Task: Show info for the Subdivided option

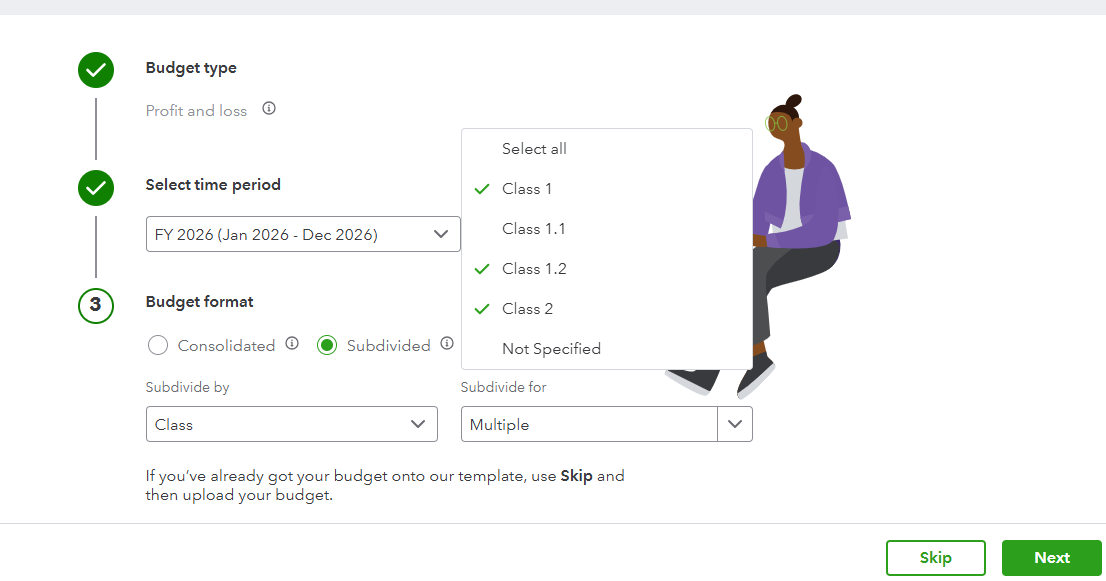Action: click(x=447, y=344)
